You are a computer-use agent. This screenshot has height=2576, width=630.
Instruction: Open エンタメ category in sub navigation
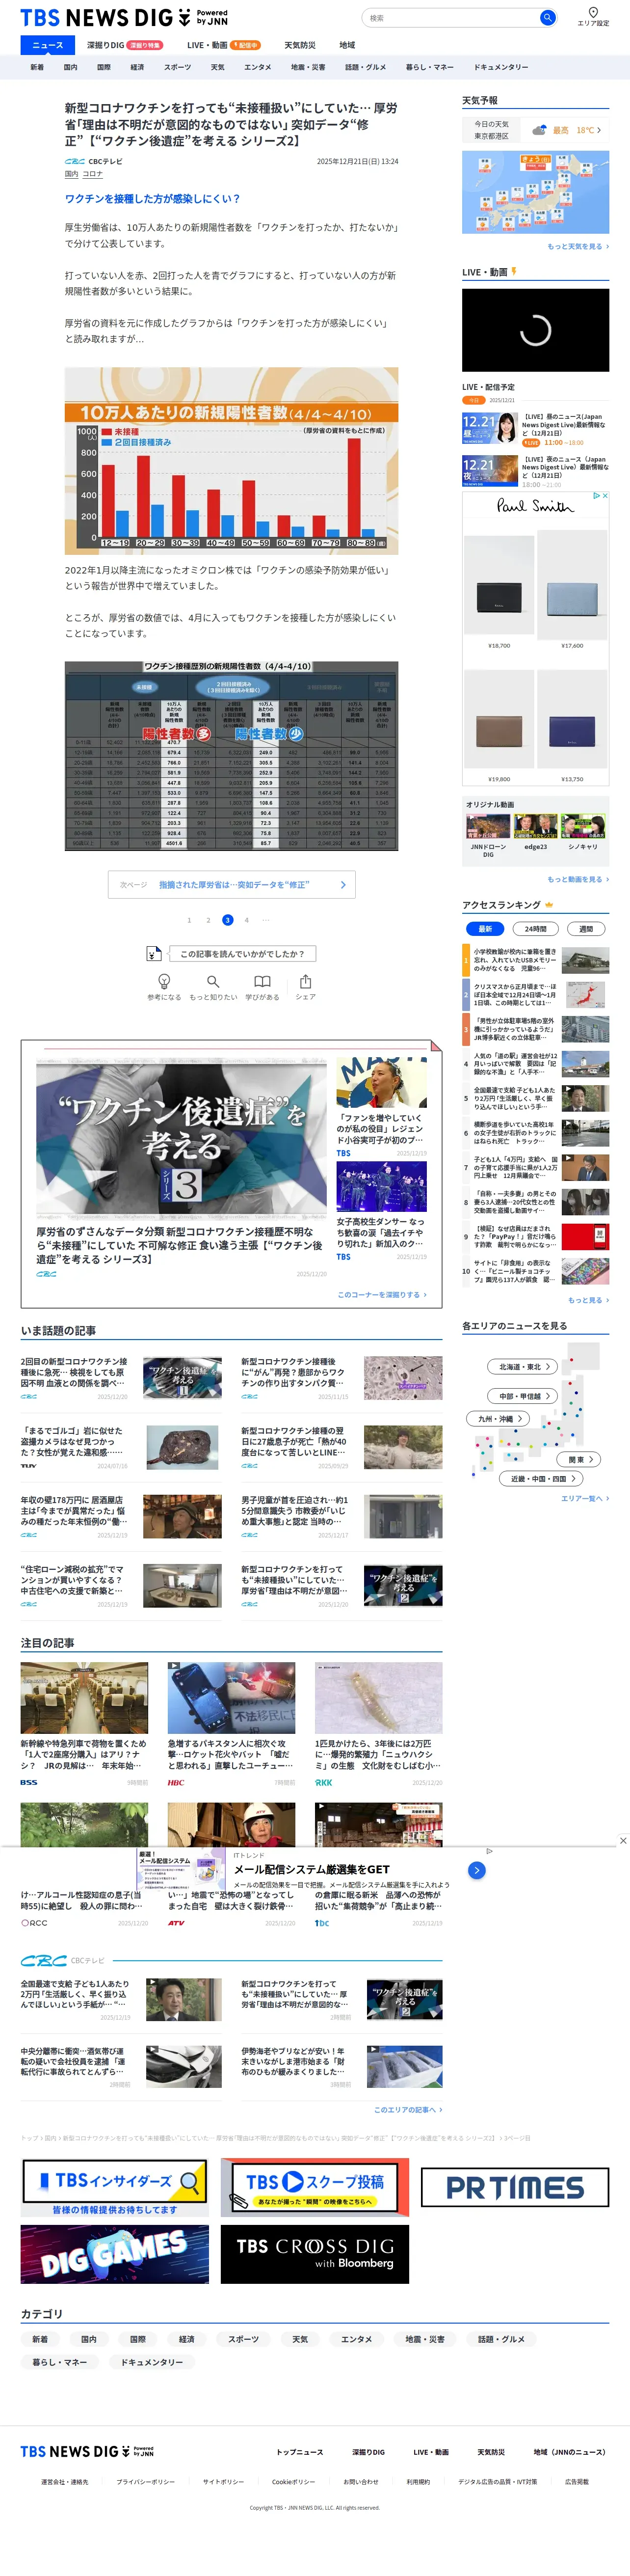tap(258, 67)
